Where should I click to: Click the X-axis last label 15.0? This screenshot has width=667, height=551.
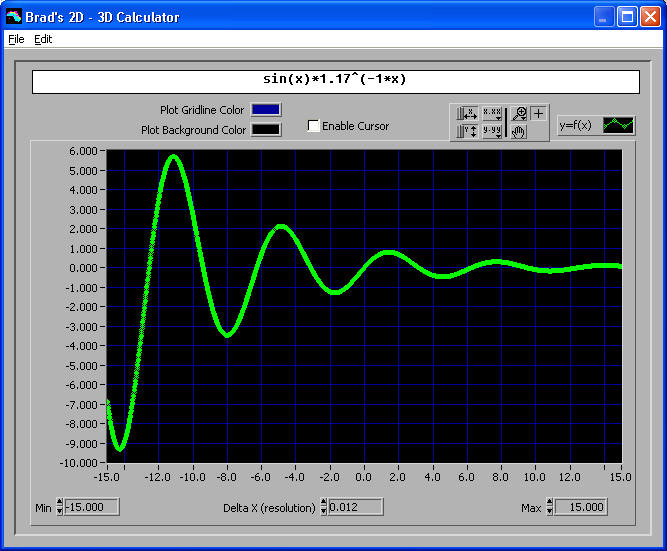pyautogui.click(x=620, y=477)
